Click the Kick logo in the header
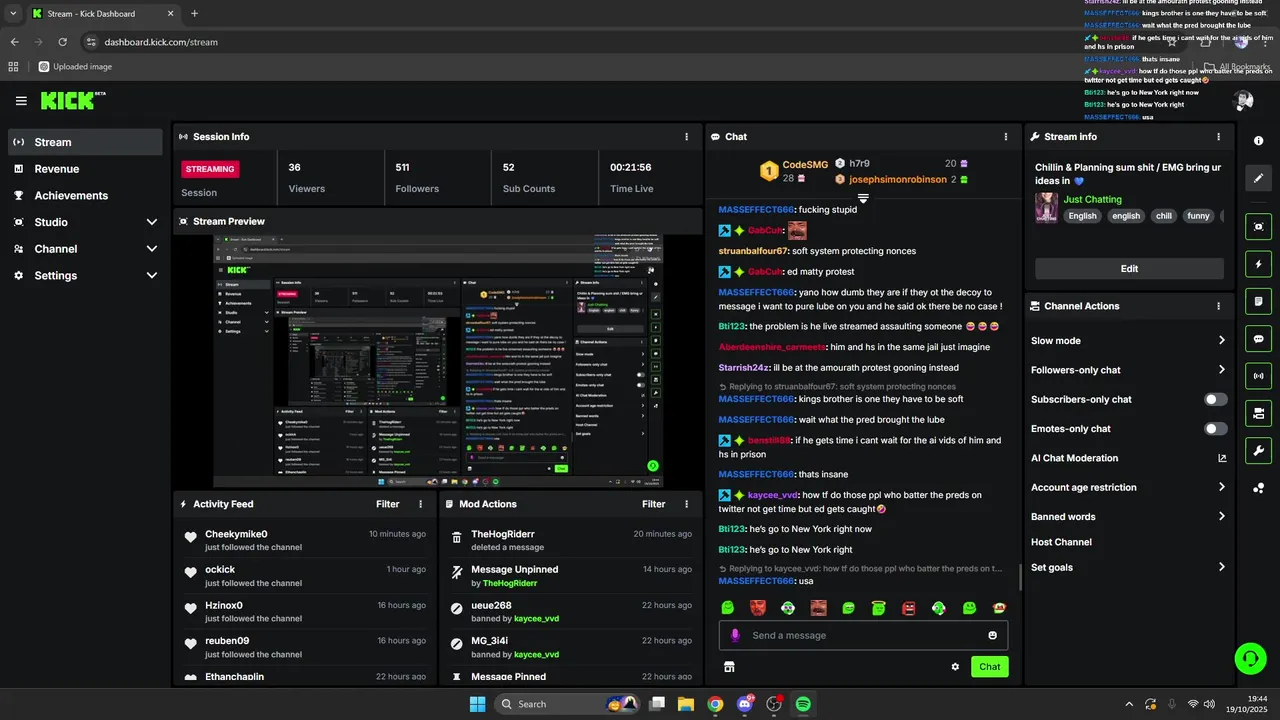The width and height of the screenshot is (1280, 720). (72, 100)
